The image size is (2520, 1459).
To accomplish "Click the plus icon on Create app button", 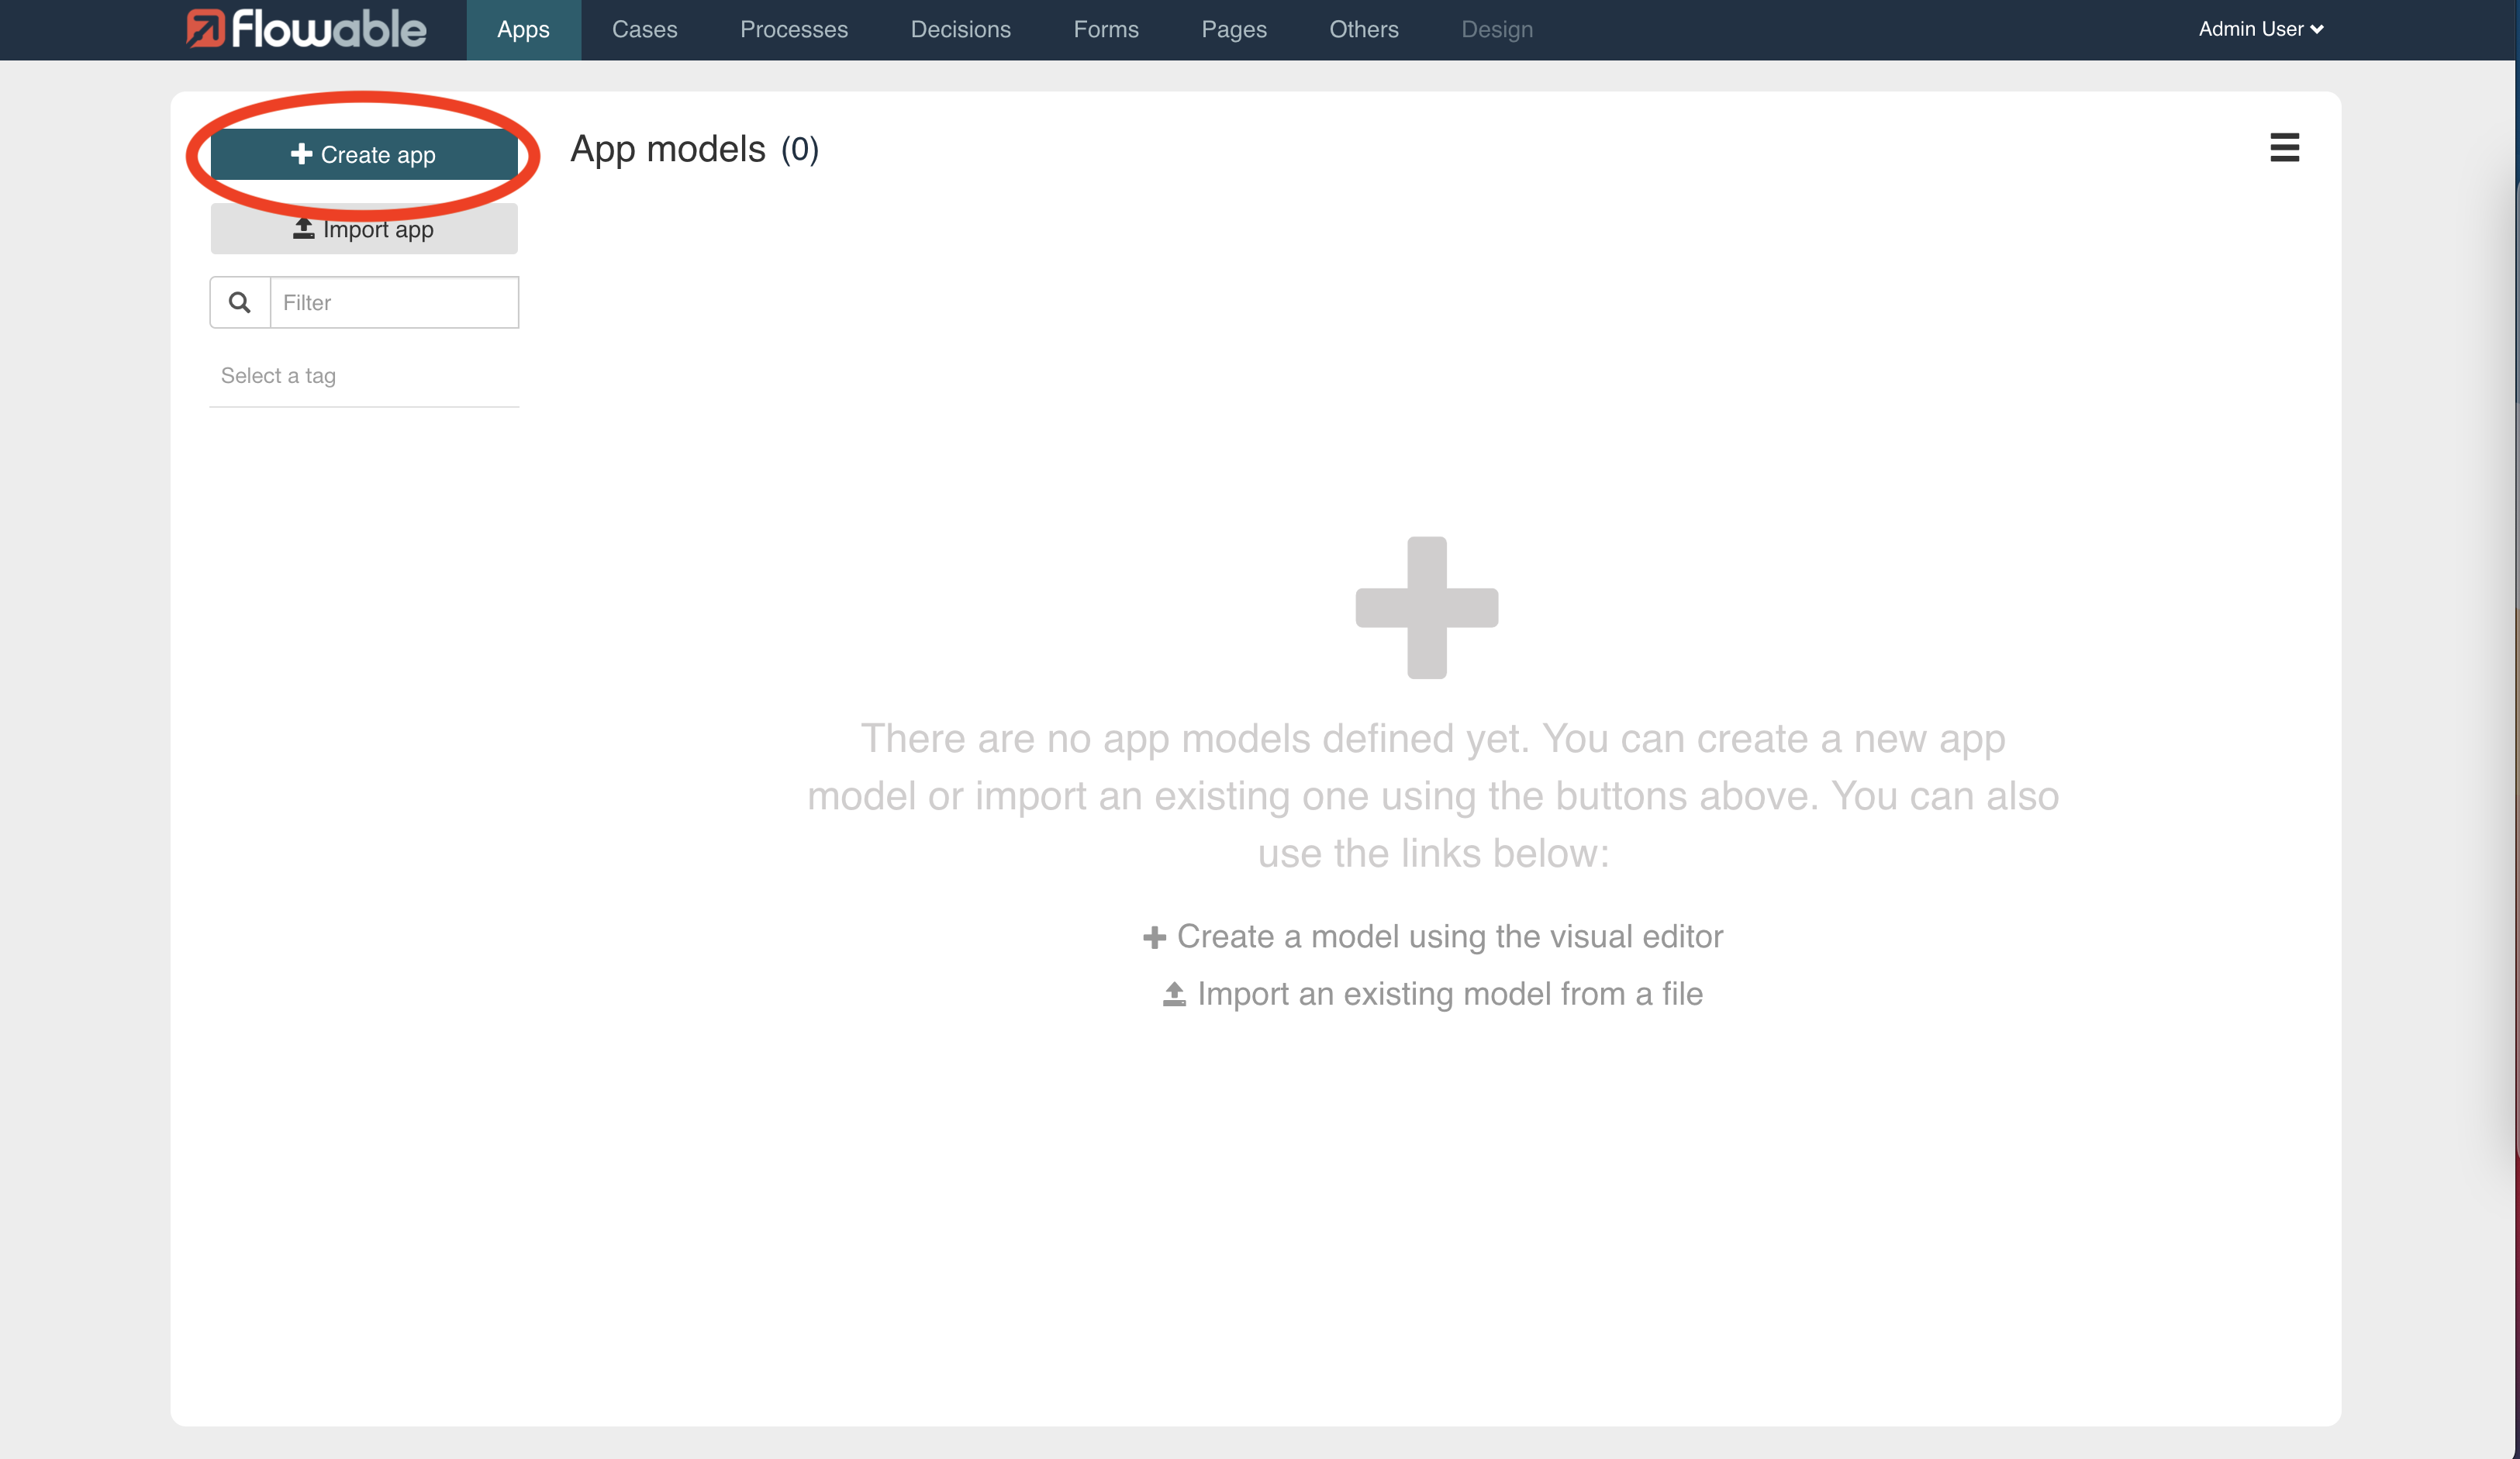I will pyautogui.click(x=302, y=154).
